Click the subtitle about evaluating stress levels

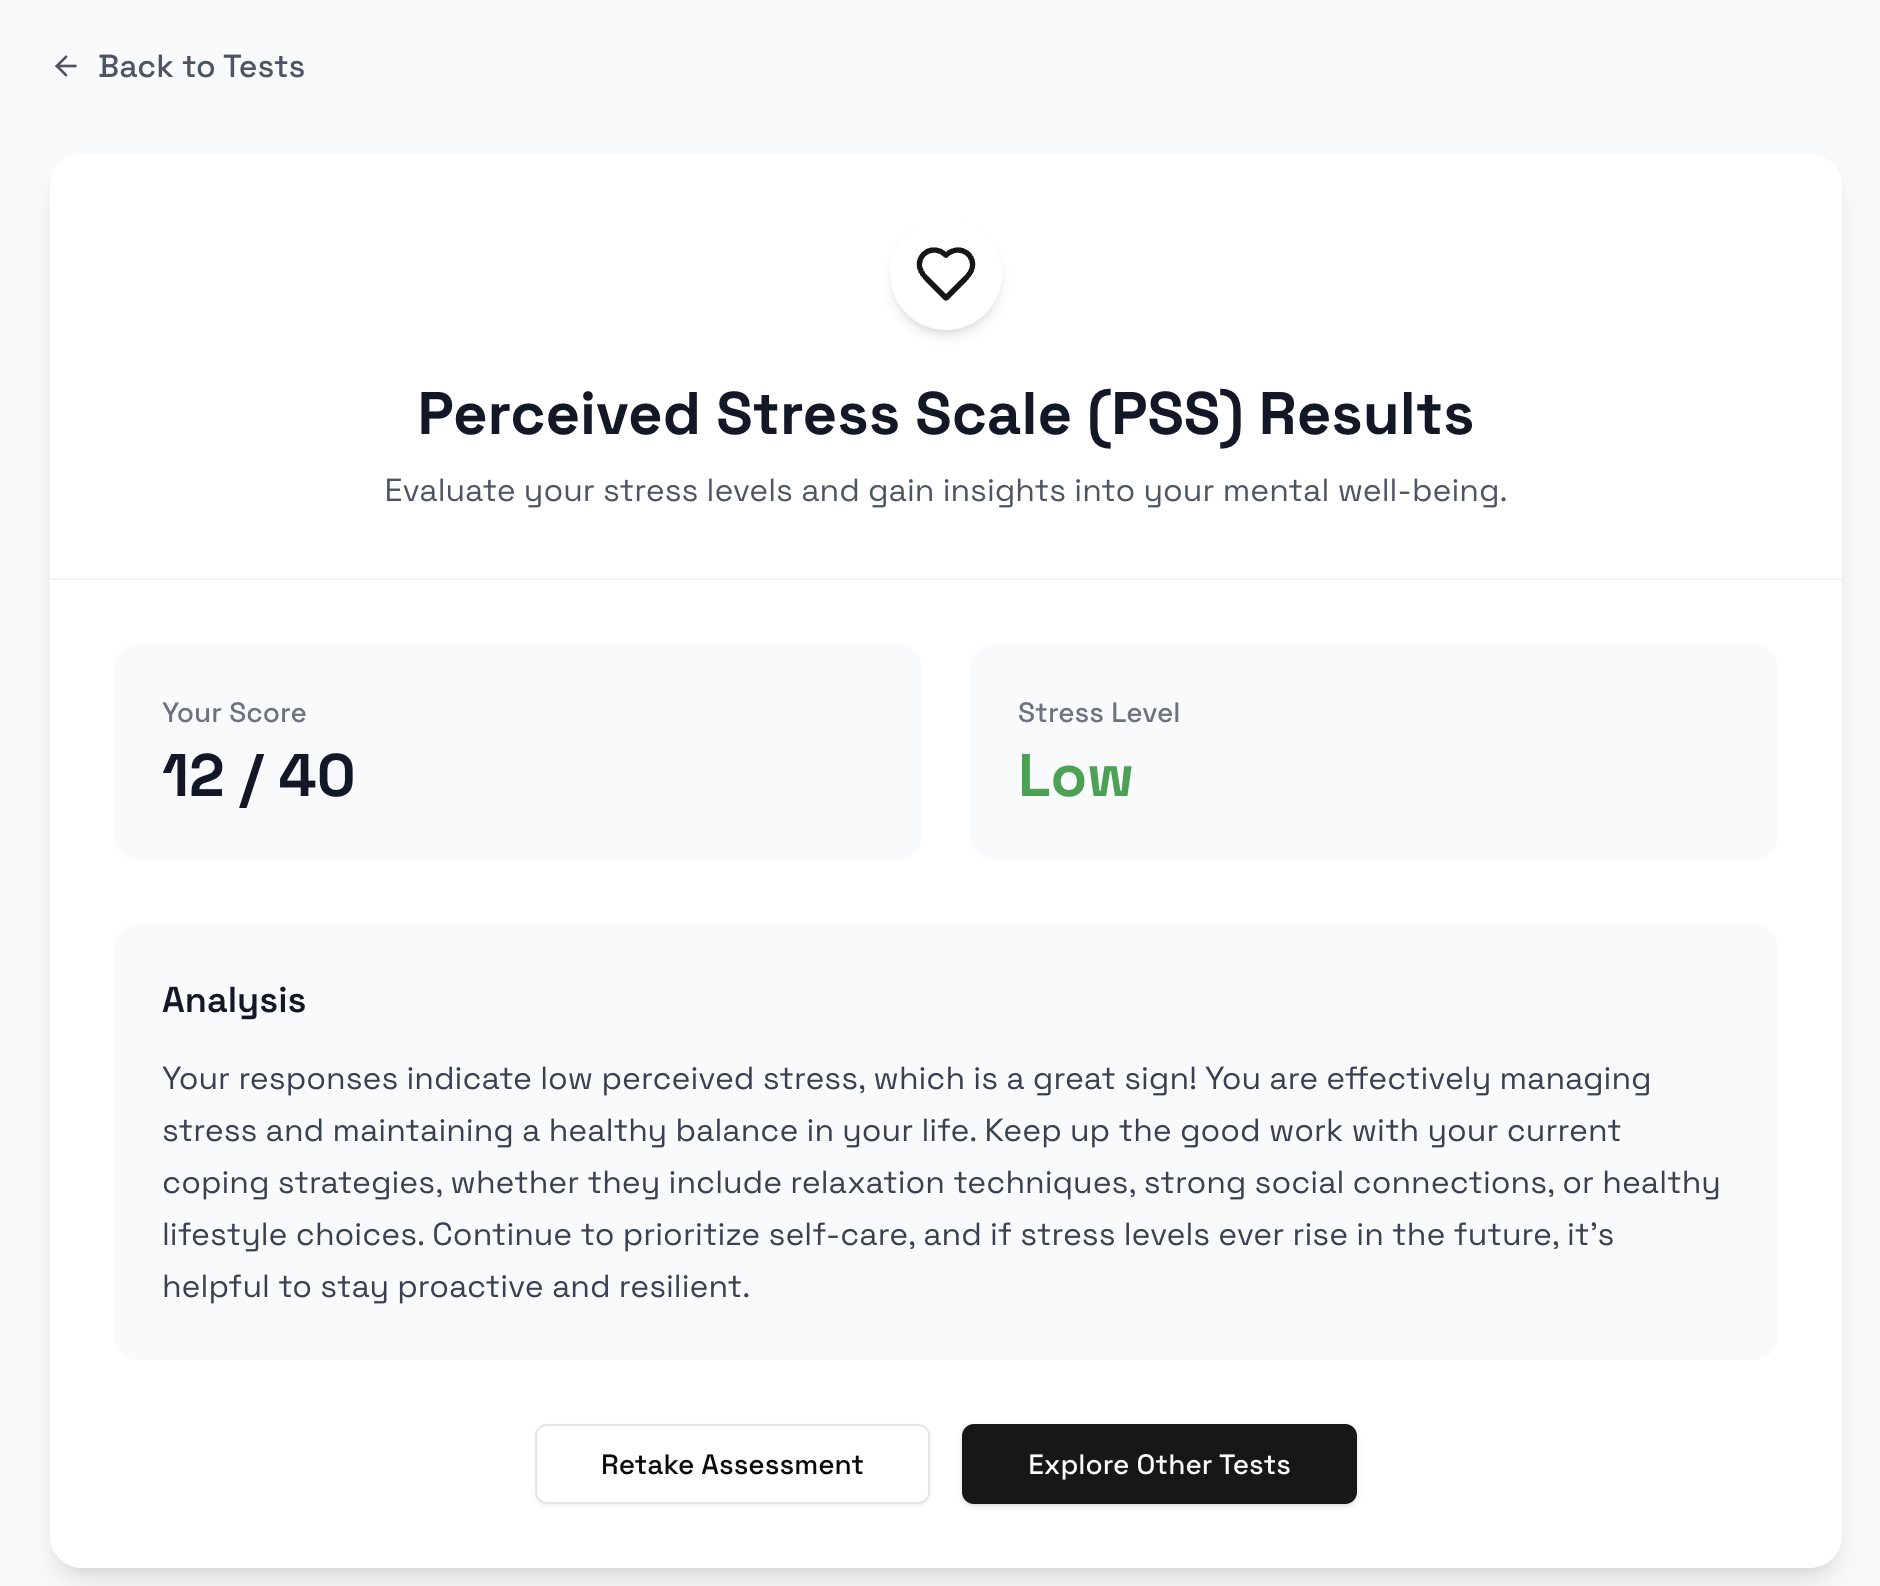[x=944, y=491]
